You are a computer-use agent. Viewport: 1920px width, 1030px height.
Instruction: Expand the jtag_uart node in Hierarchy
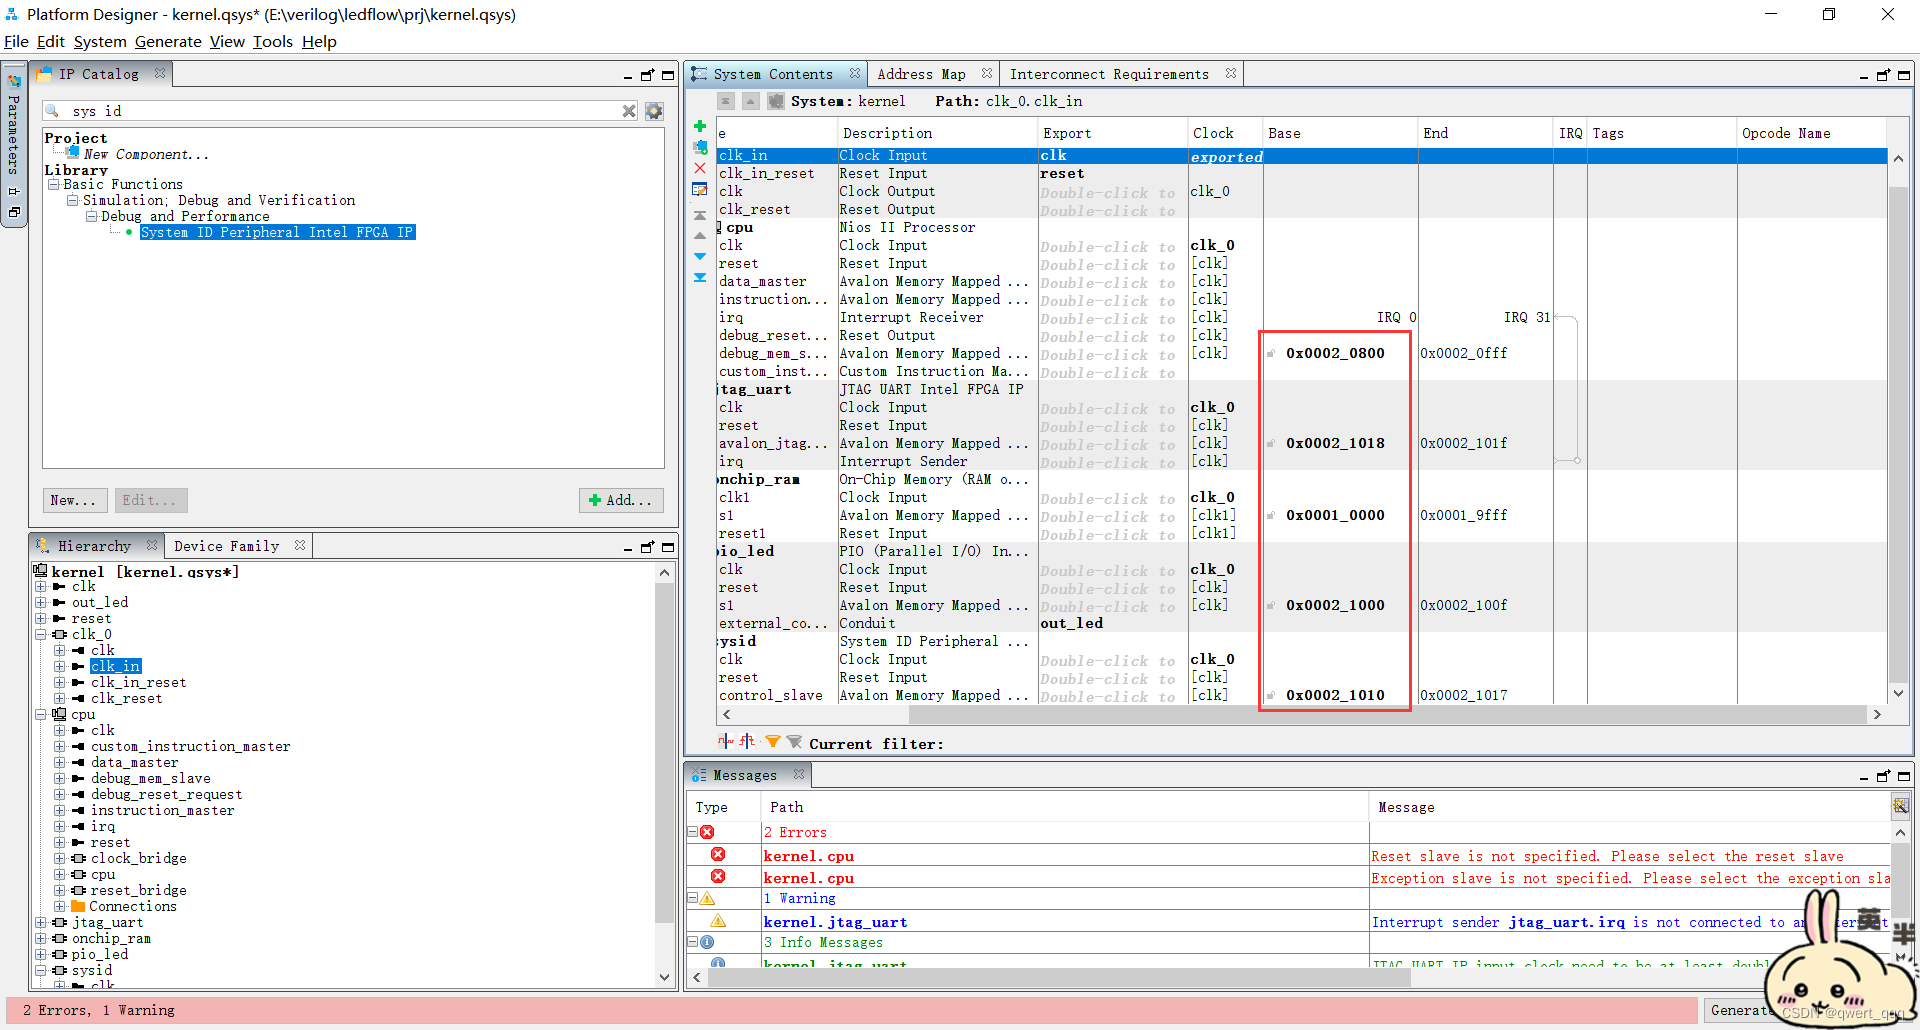(x=41, y=922)
